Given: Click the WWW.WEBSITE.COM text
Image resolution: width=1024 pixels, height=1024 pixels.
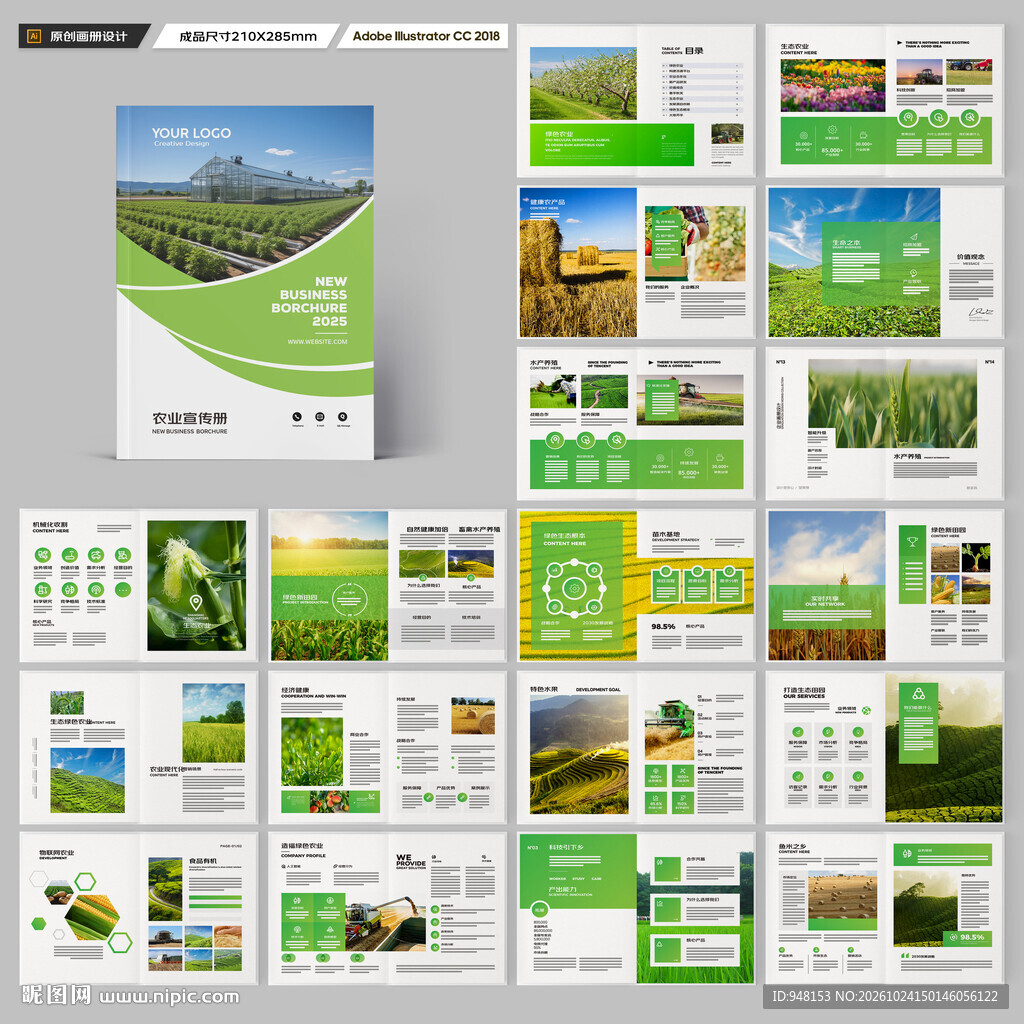Looking at the screenshot, I should click(x=317, y=342).
